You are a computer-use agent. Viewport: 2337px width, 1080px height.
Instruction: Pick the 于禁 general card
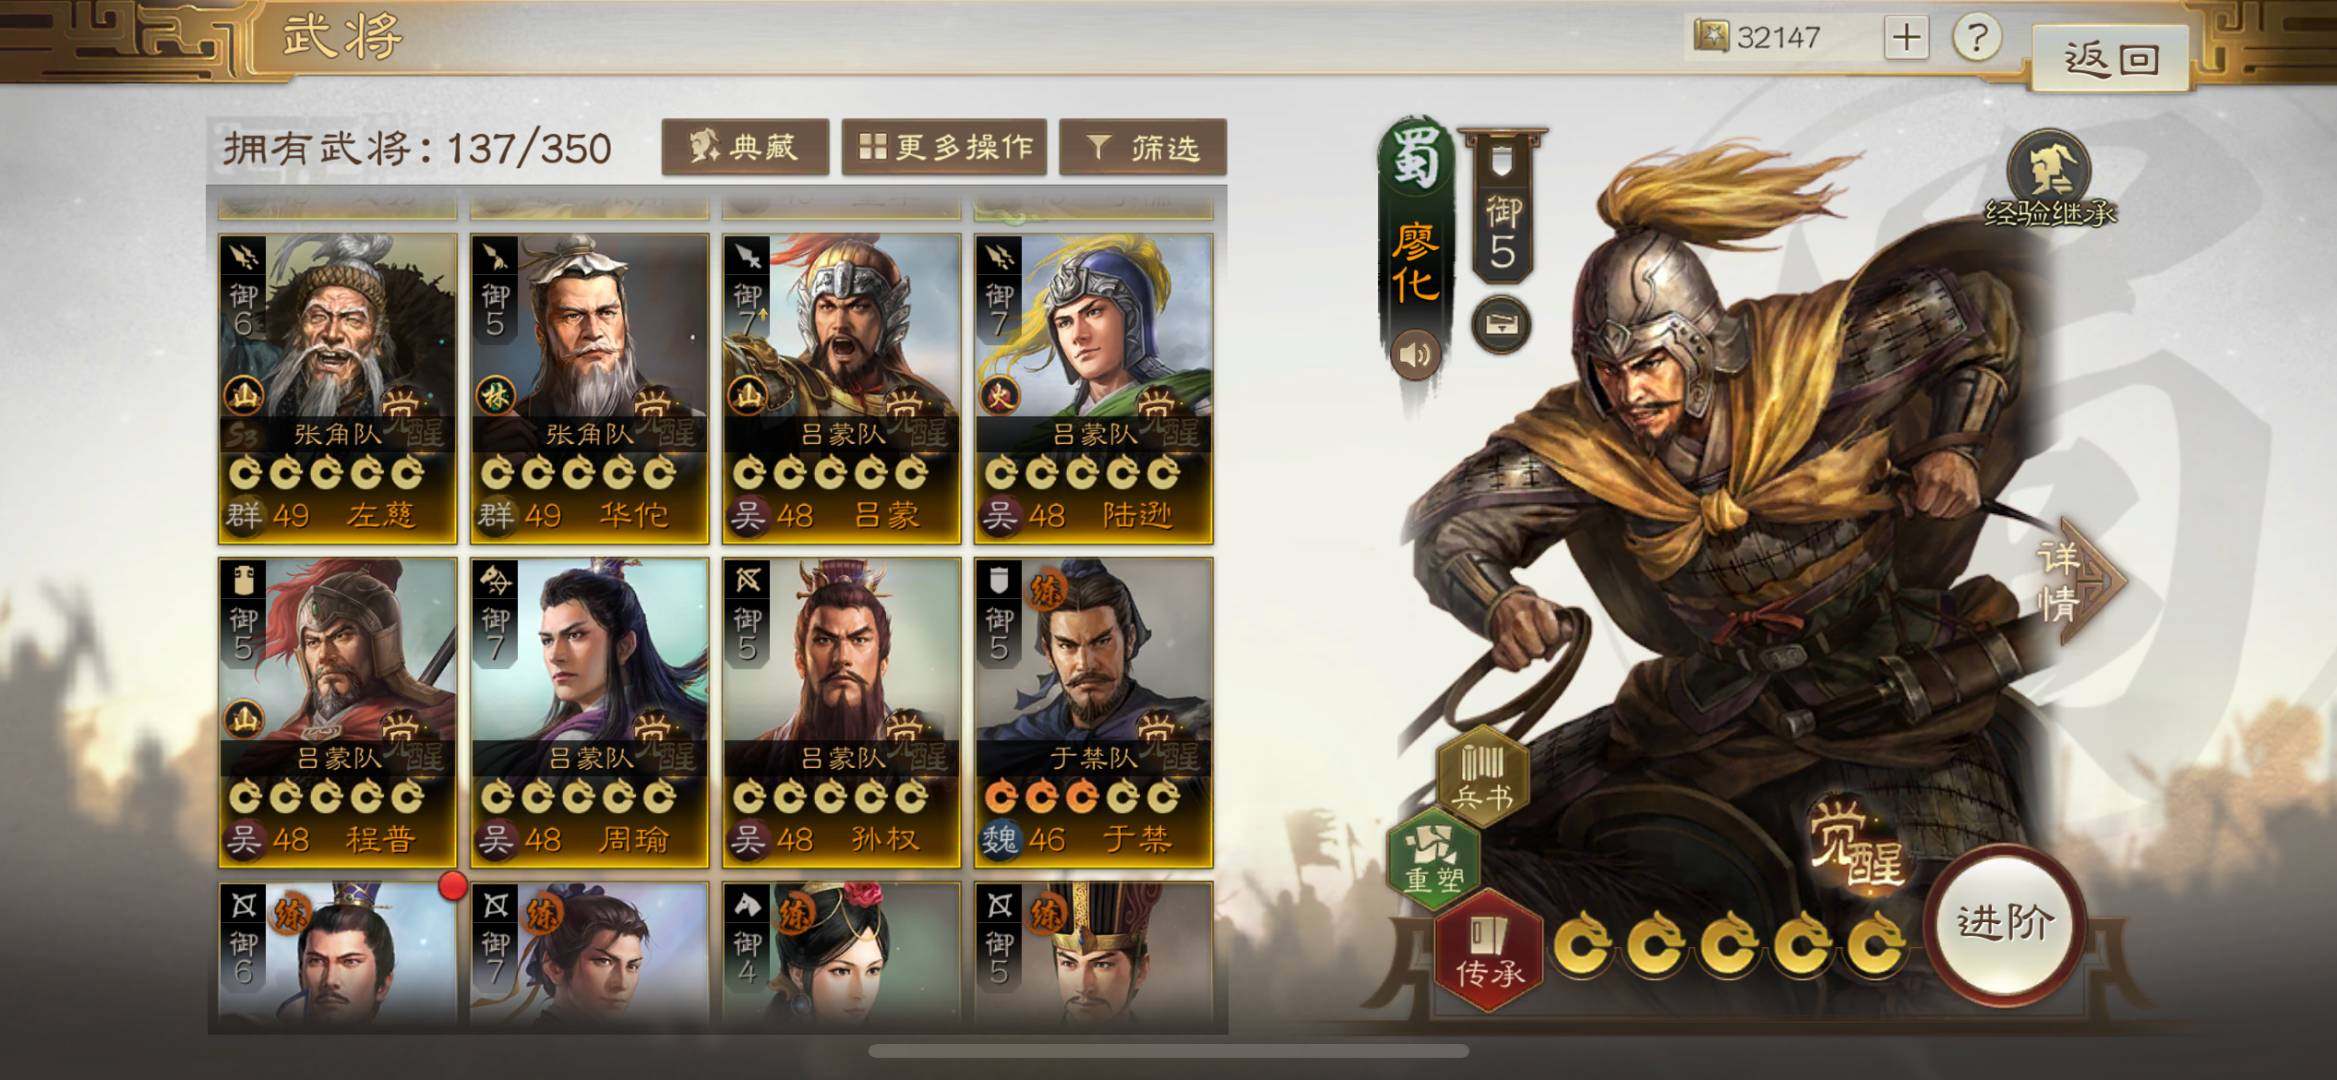coord(1094,713)
